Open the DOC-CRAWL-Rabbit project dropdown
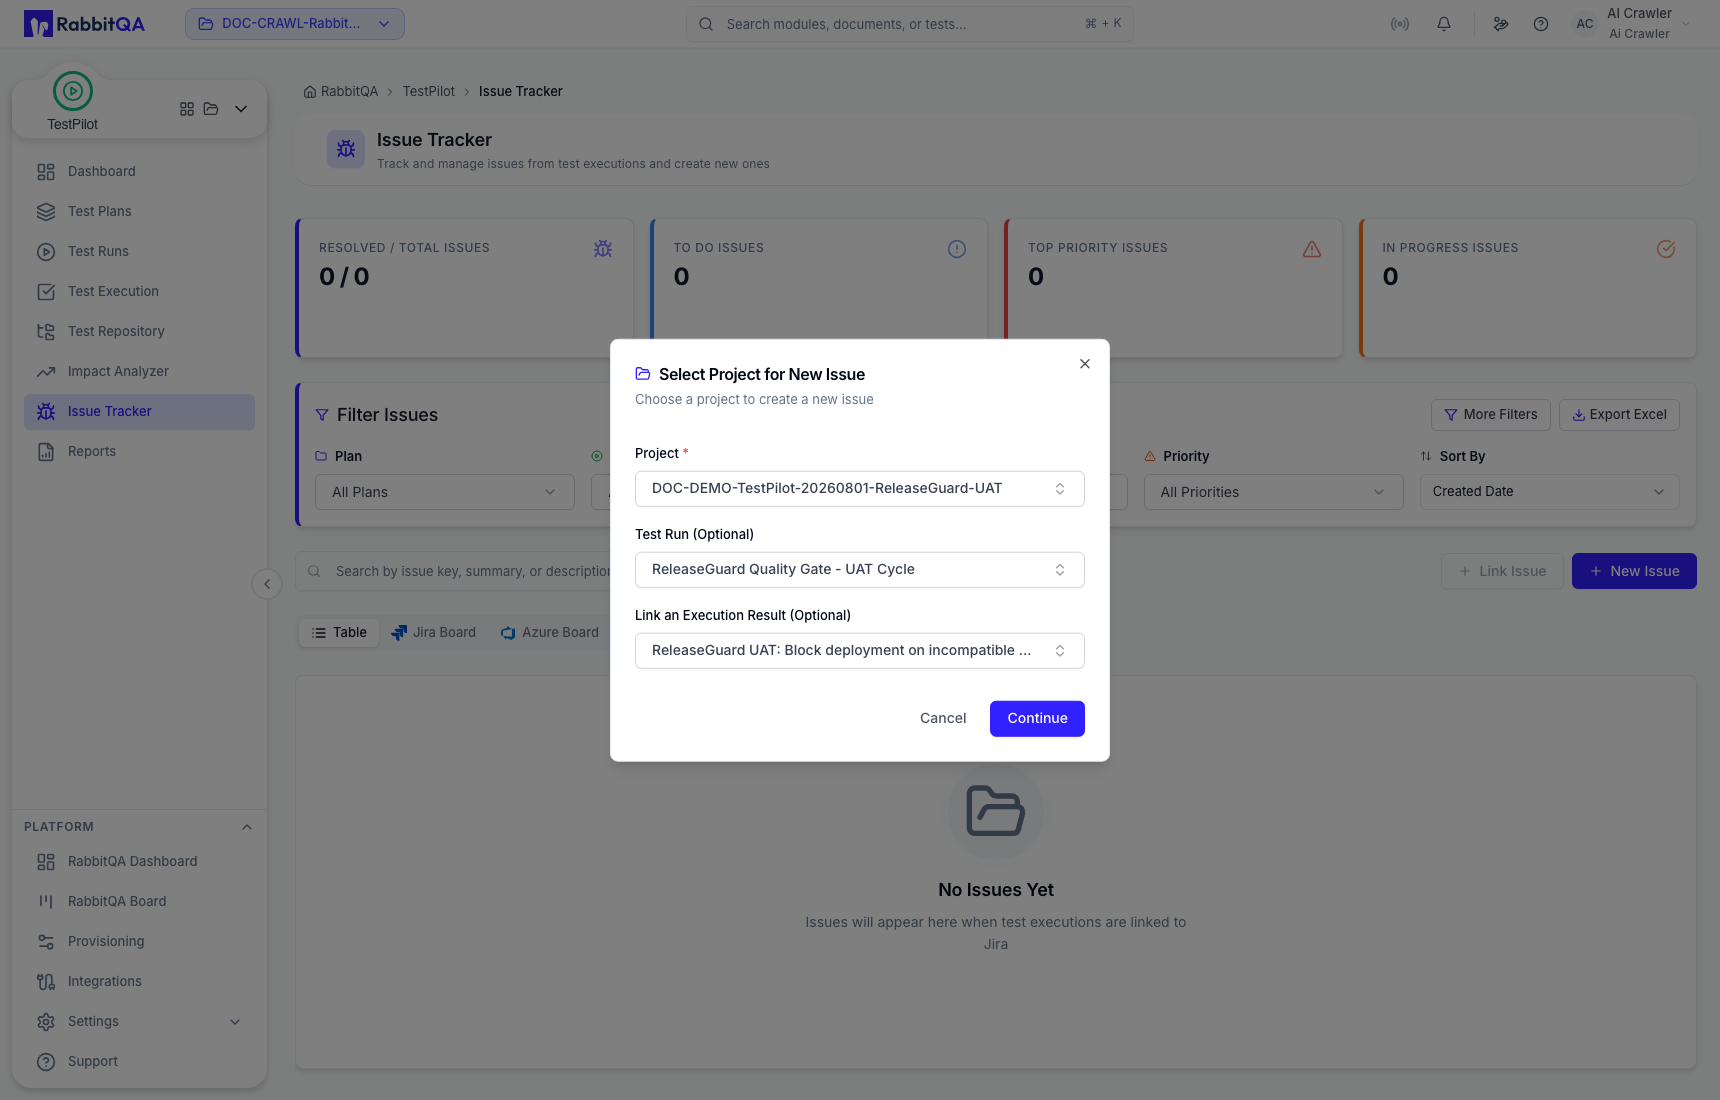The image size is (1720, 1100). click(x=295, y=24)
